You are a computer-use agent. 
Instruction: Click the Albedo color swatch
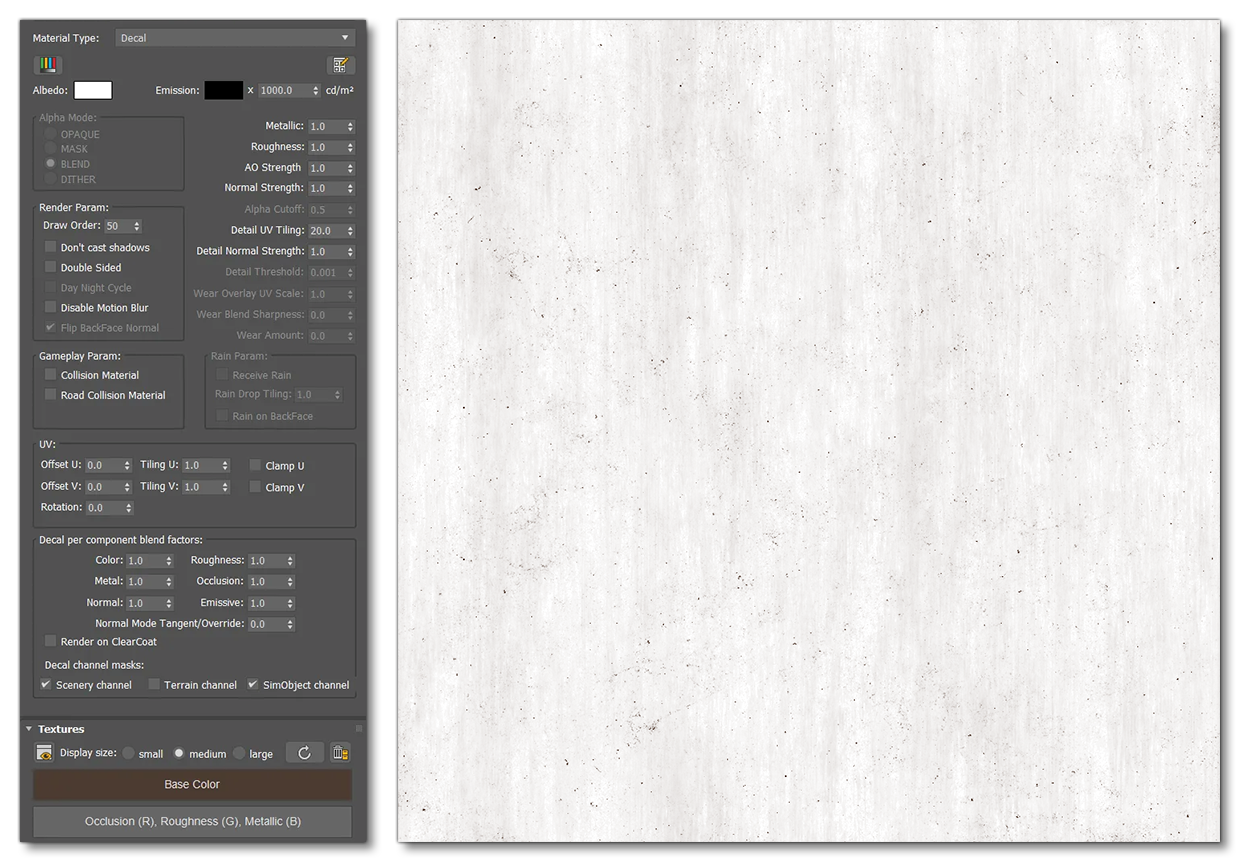94,90
